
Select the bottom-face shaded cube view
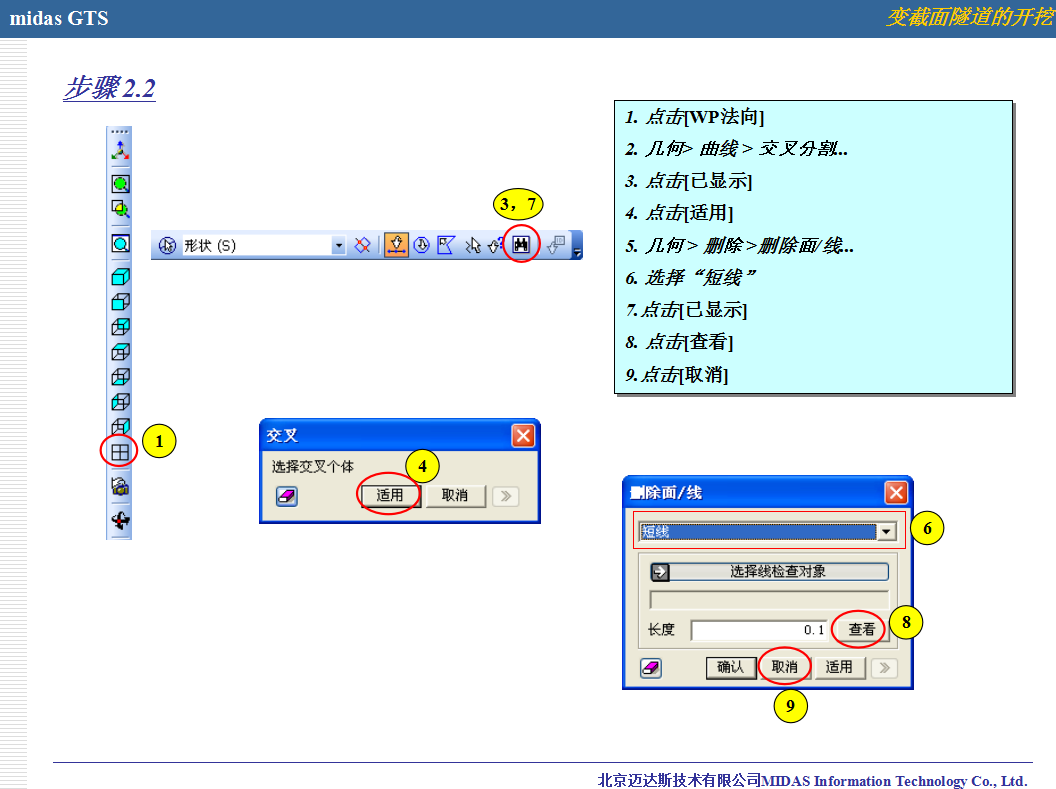[x=121, y=376]
